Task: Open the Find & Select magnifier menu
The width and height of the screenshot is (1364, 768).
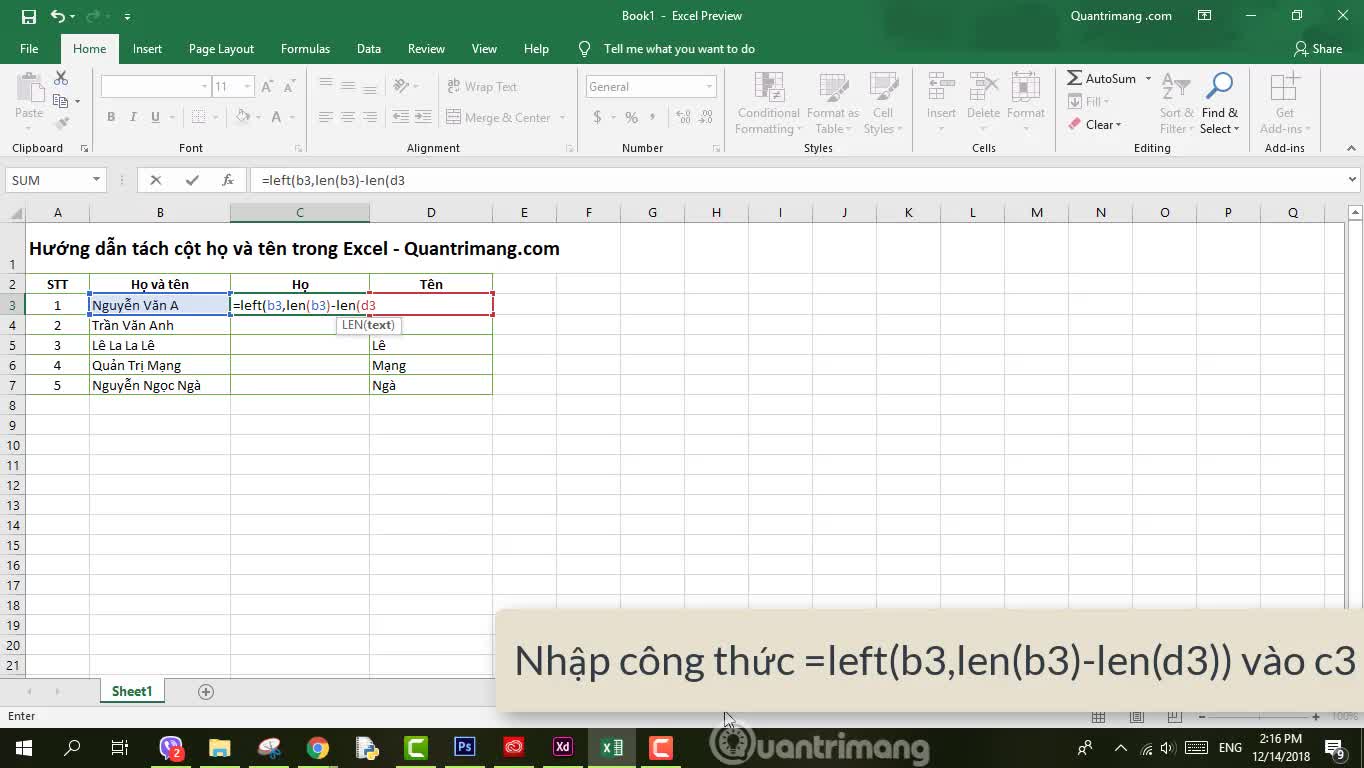Action: click(x=1219, y=103)
